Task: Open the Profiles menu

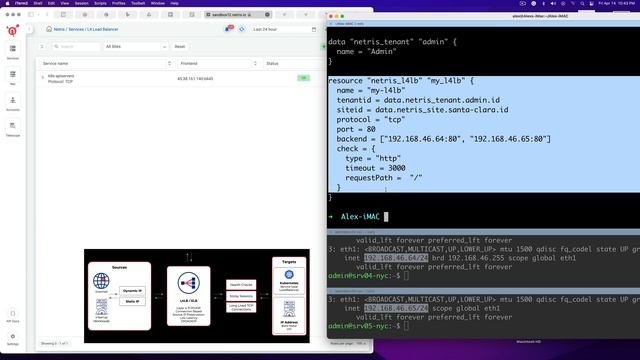Action: [x=118, y=3]
